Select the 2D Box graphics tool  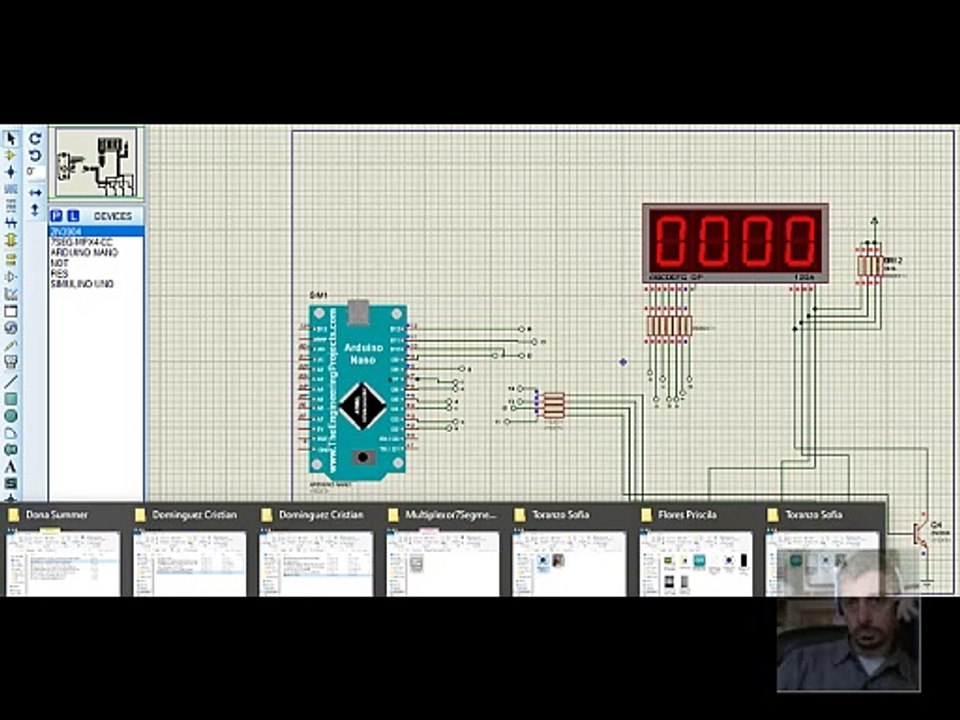(x=10, y=399)
